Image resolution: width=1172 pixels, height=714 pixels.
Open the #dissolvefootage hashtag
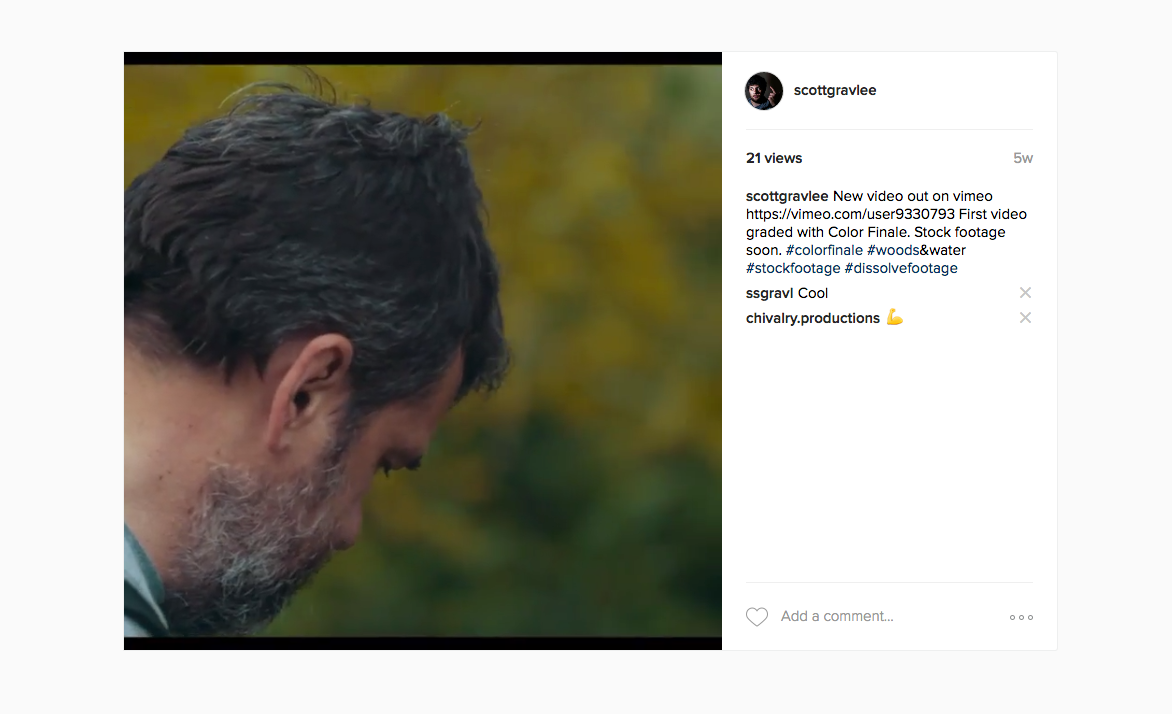901,268
